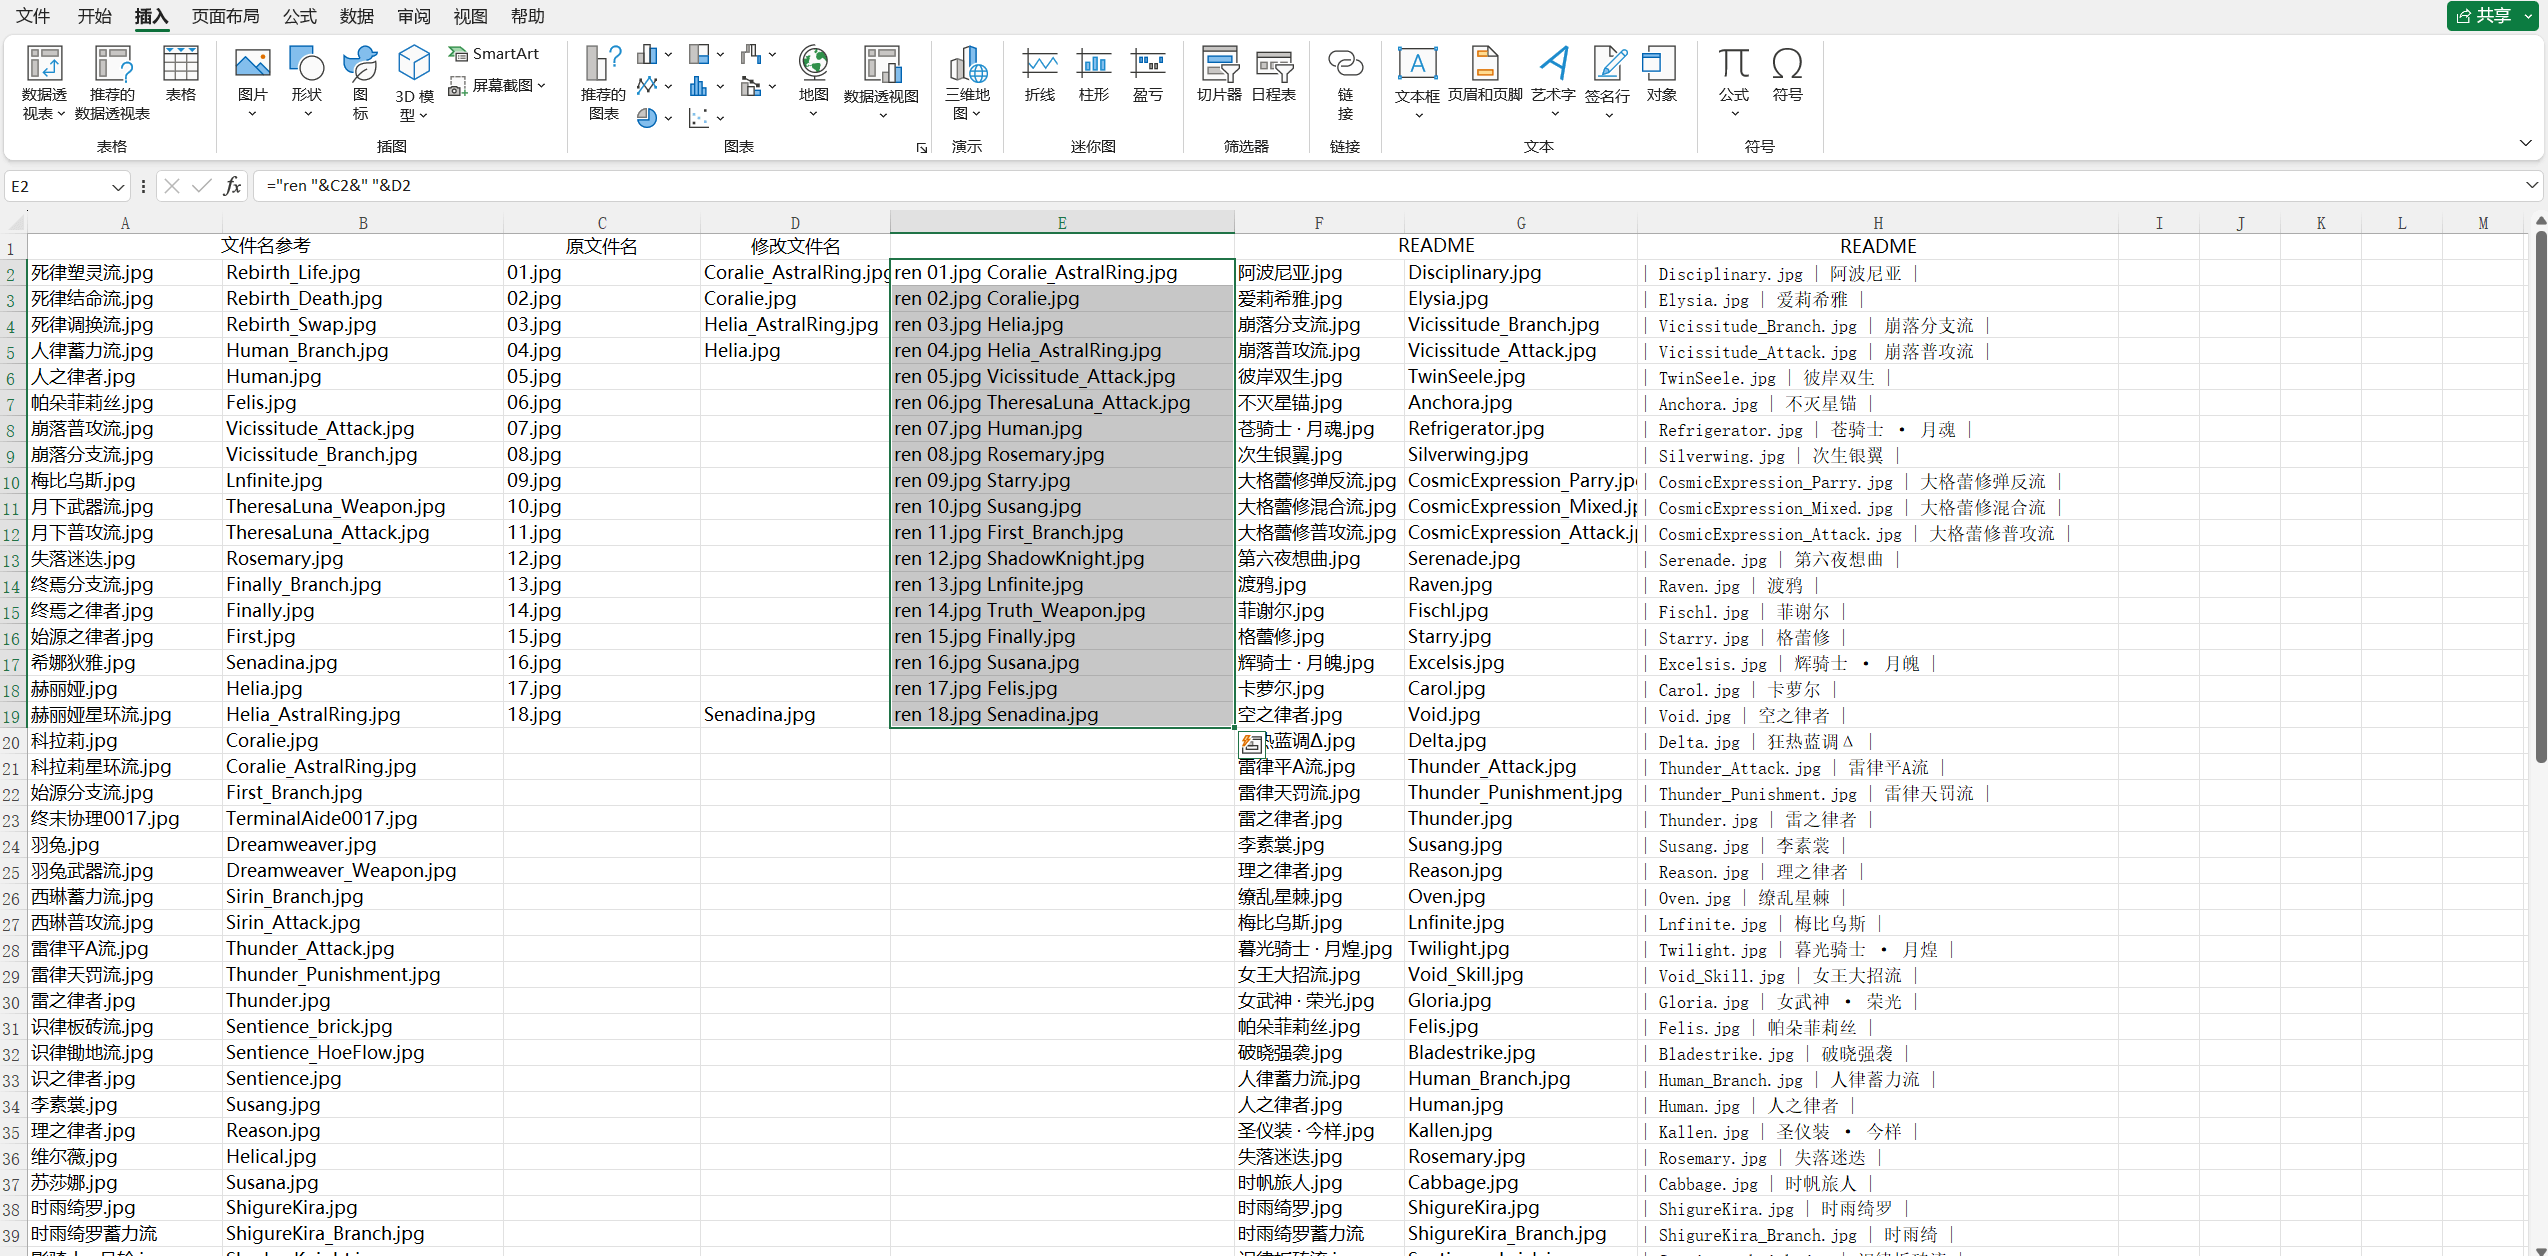The height and width of the screenshot is (1256, 2548).
Task: Insert an Equation
Action: coord(1734,82)
